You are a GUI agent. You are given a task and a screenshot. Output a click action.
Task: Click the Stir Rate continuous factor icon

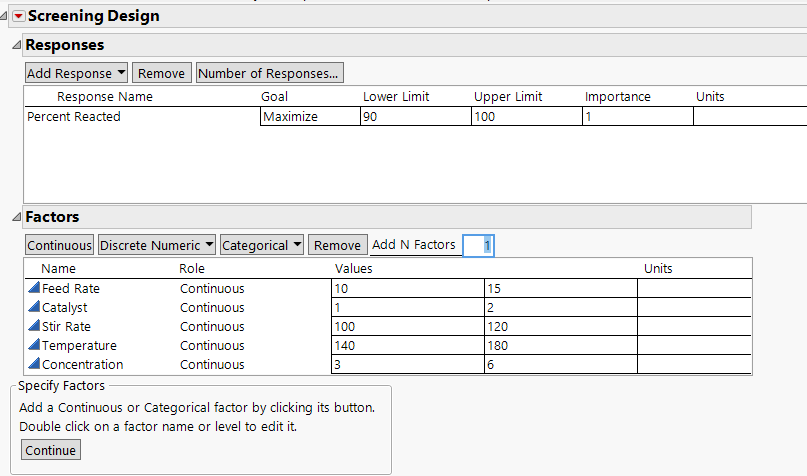coord(33,326)
